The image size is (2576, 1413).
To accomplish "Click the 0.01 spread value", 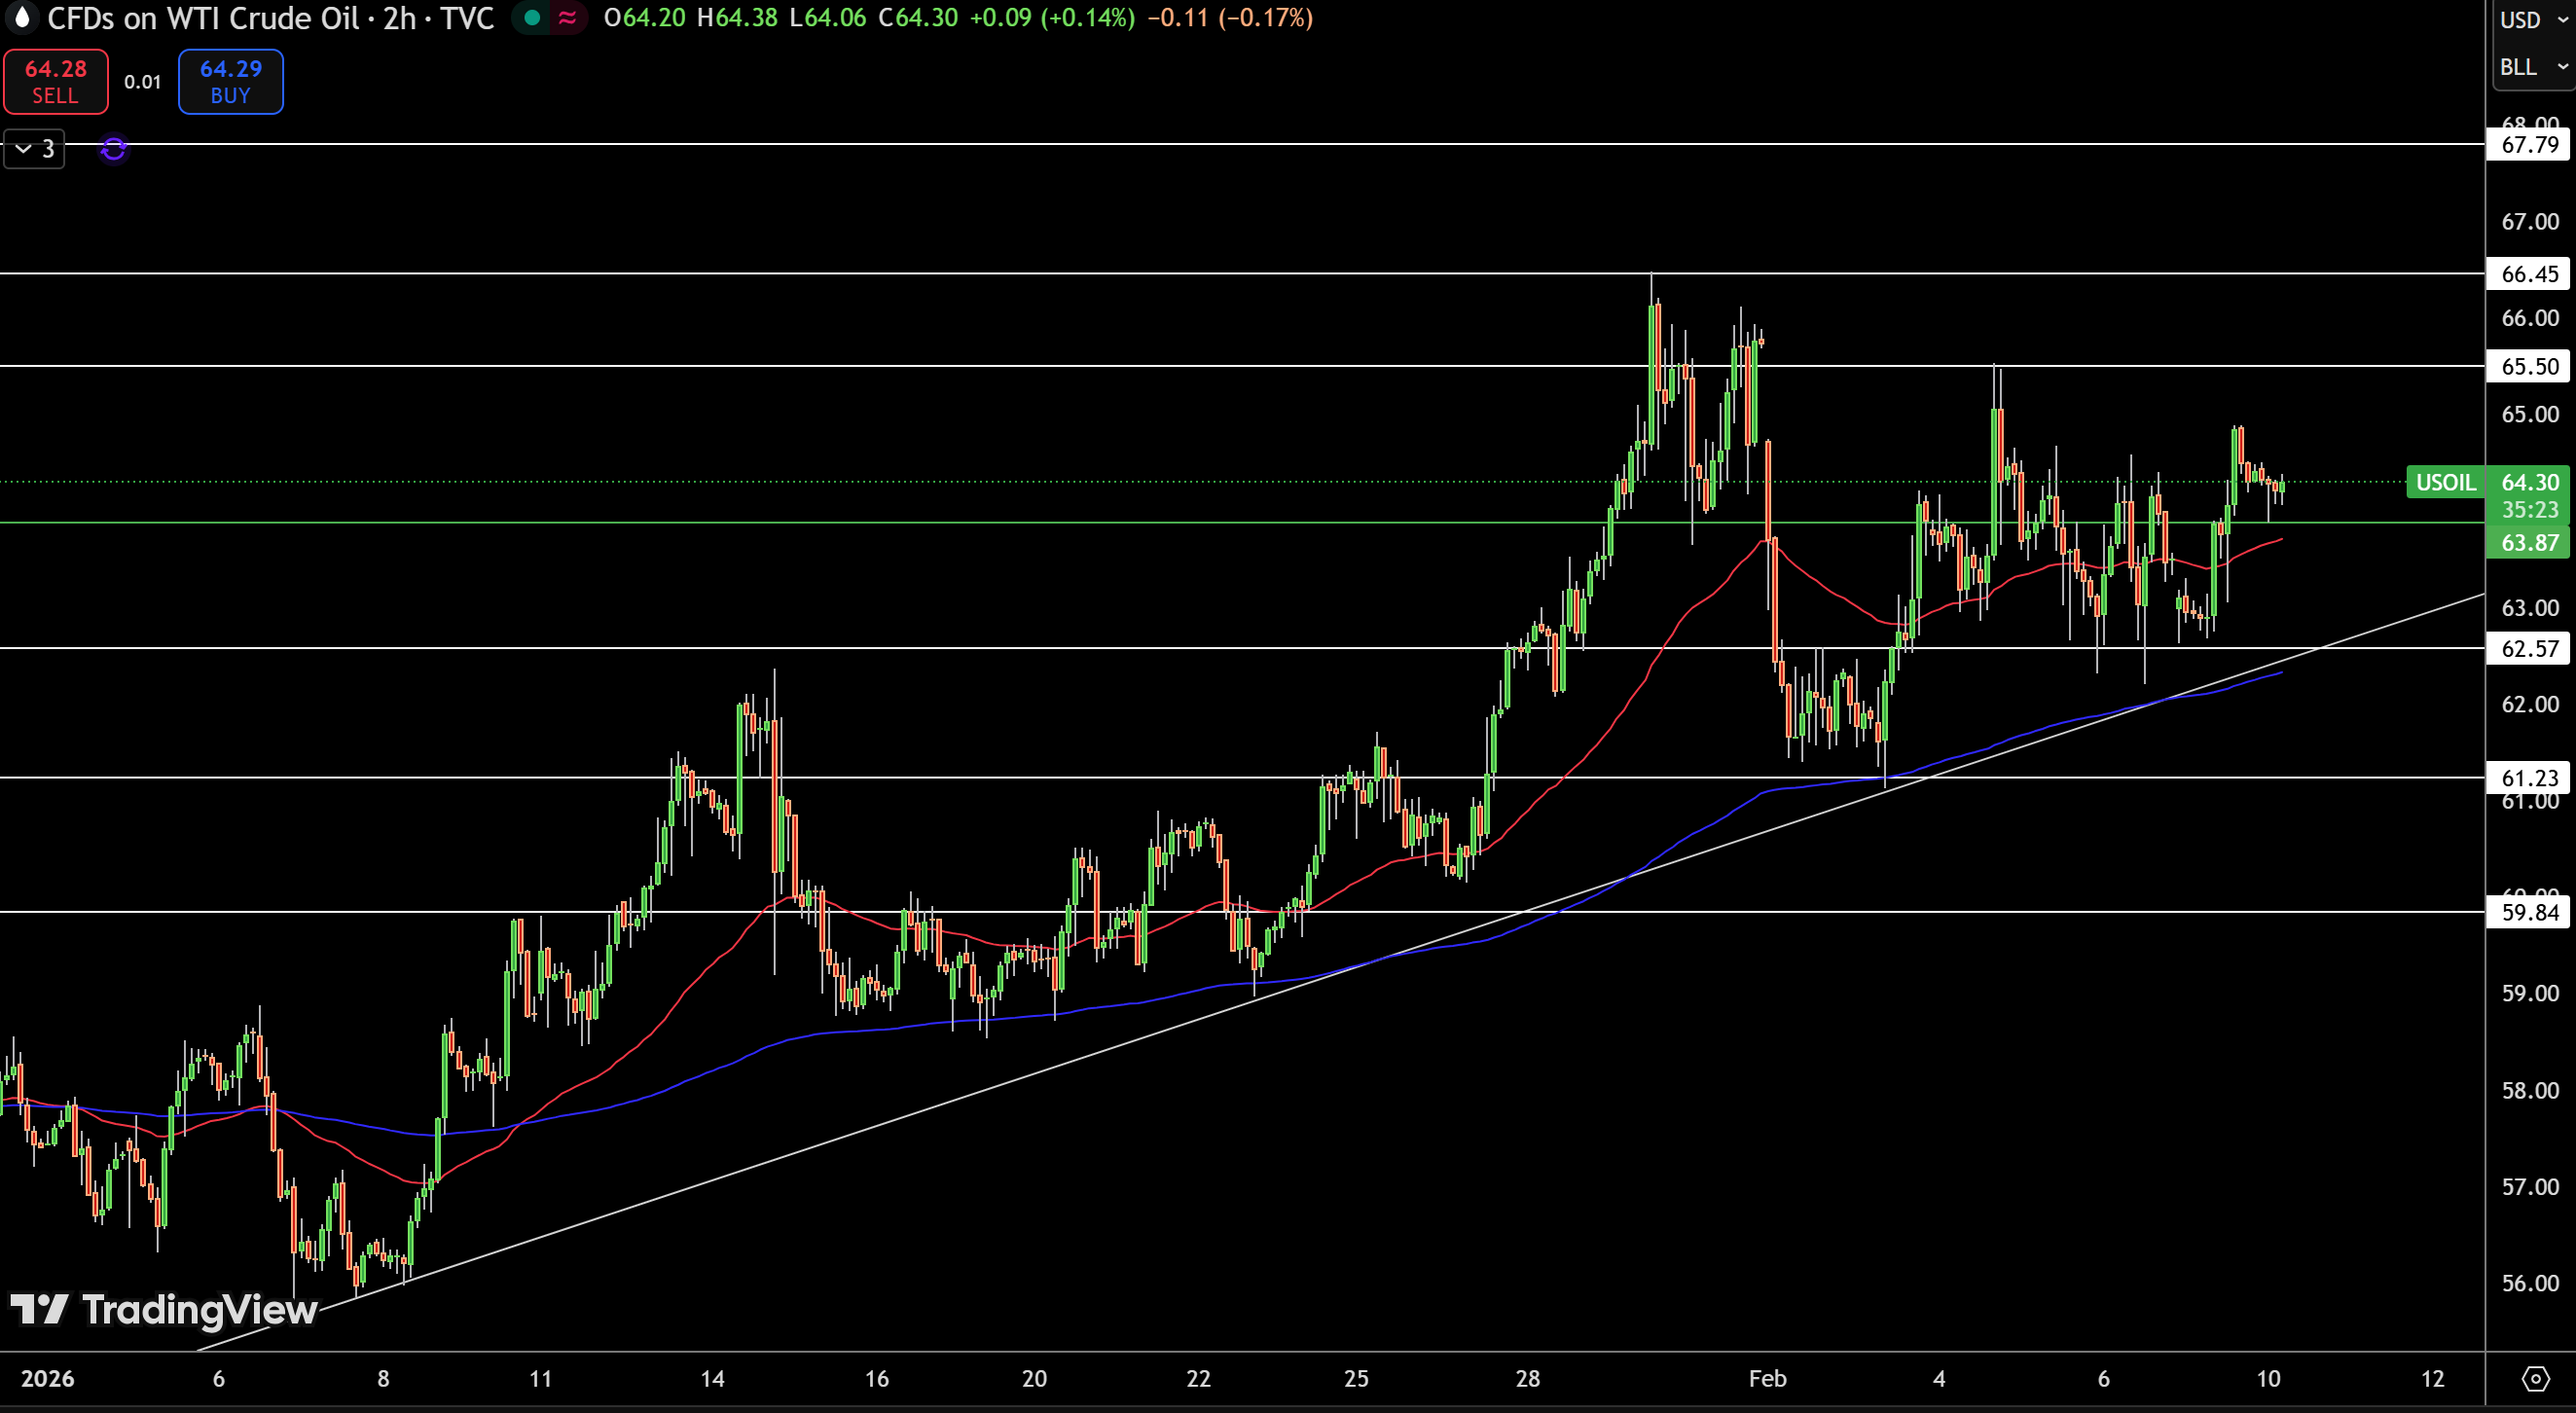I will pyautogui.click(x=143, y=82).
